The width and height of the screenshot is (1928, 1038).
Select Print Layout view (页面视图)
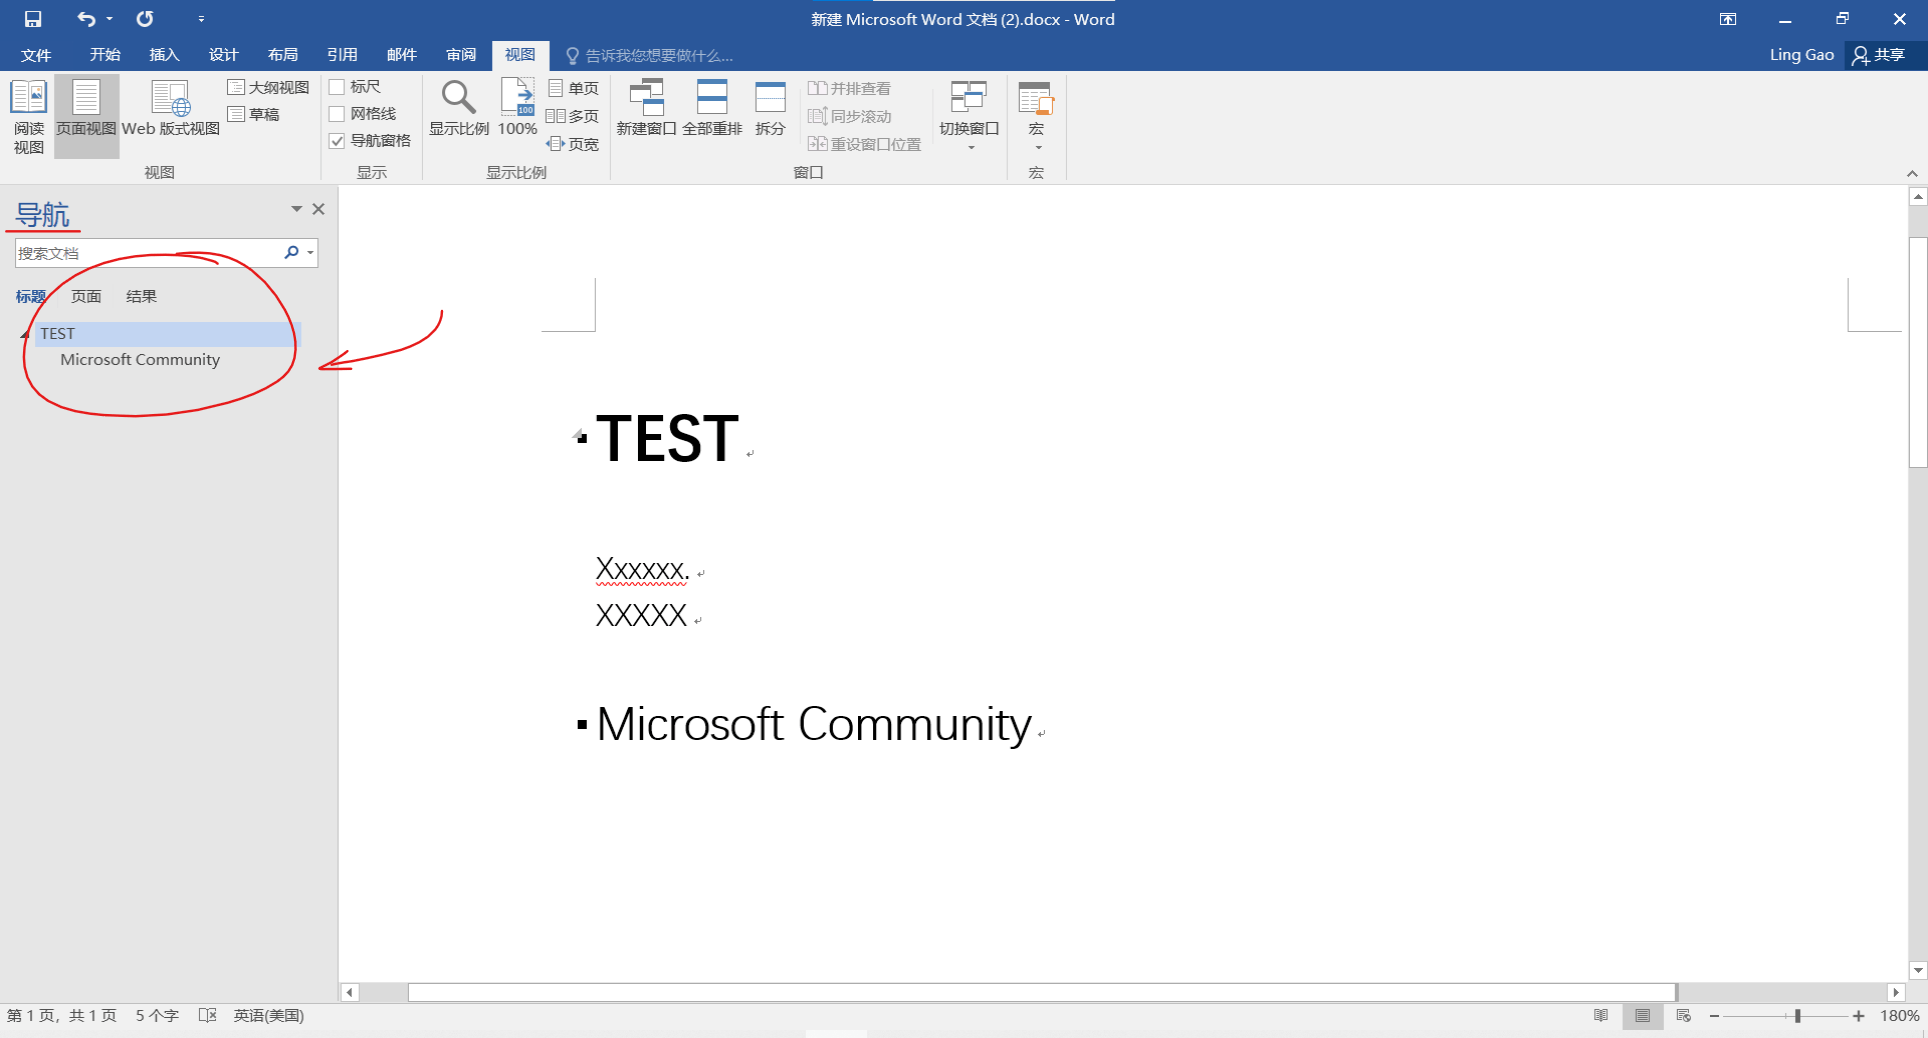click(x=86, y=116)
